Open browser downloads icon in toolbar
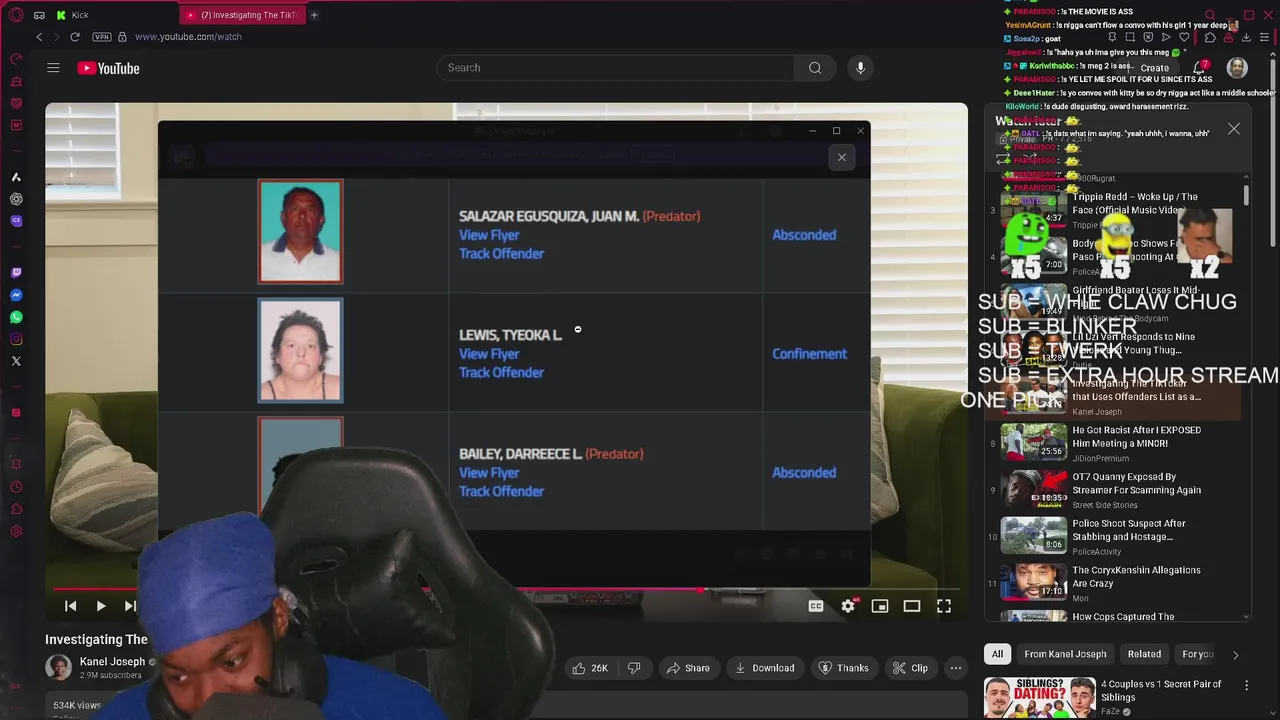 1246,37
